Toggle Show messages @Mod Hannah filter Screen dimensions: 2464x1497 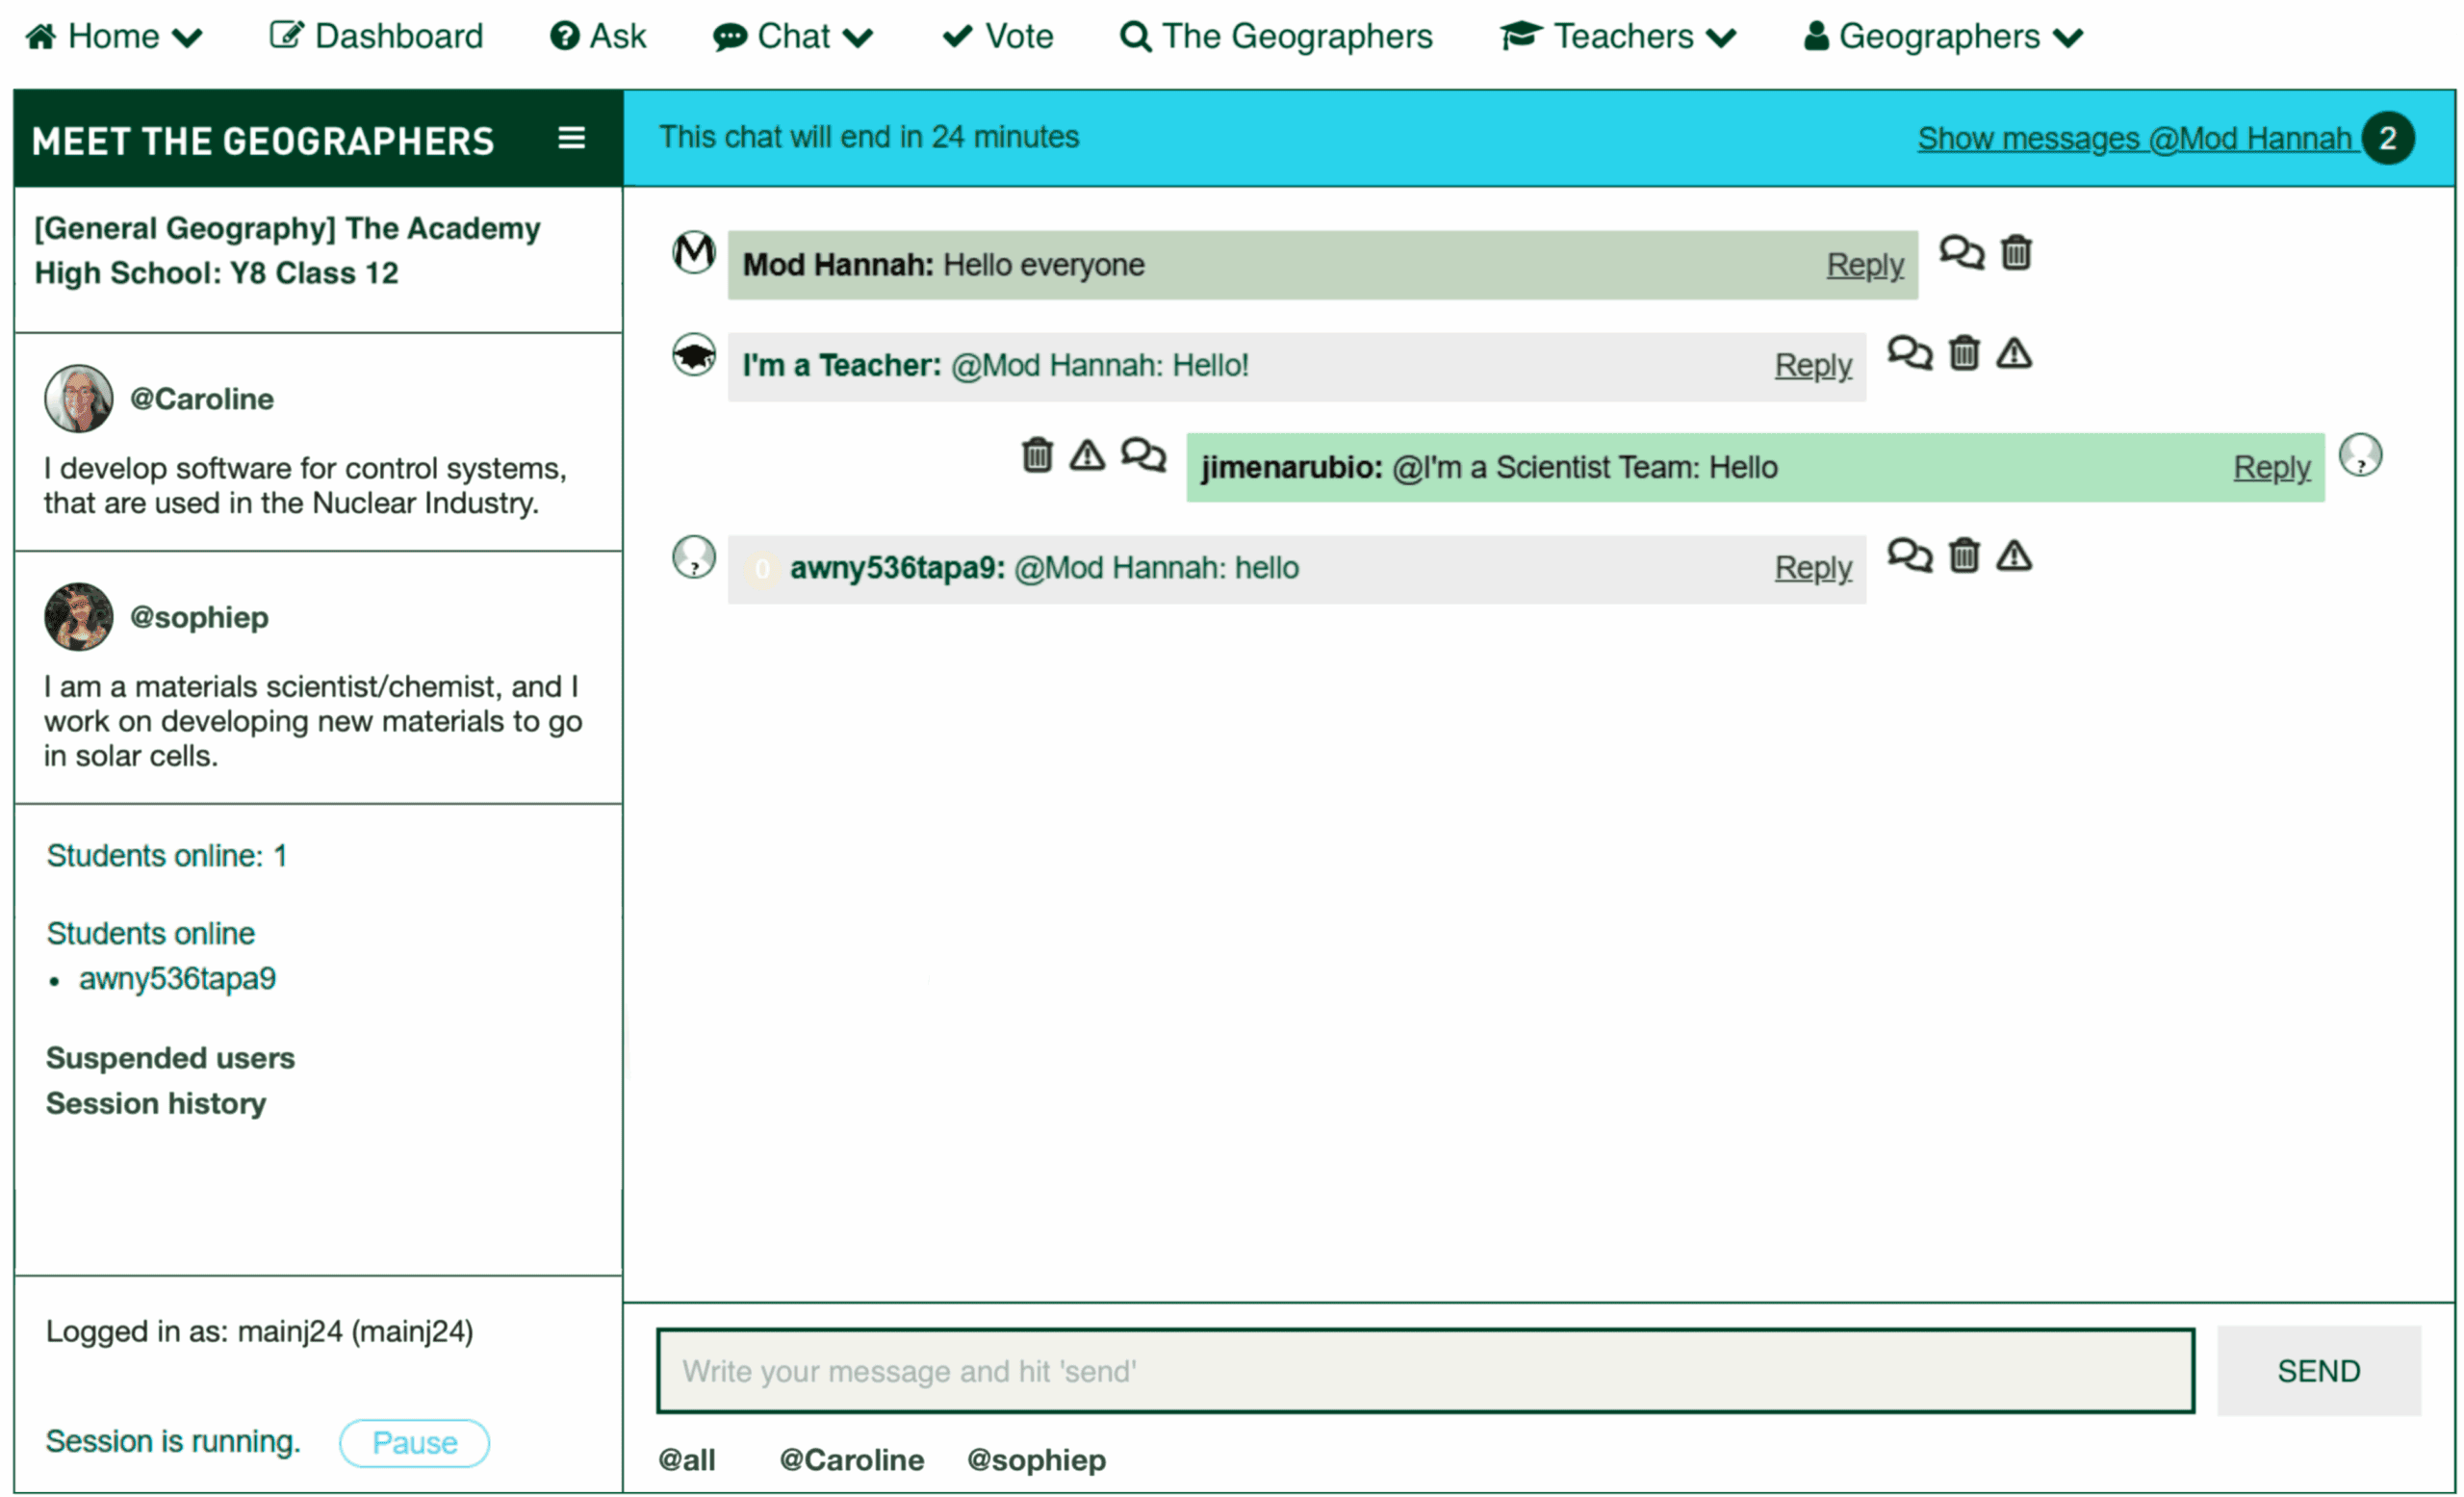2133,138
